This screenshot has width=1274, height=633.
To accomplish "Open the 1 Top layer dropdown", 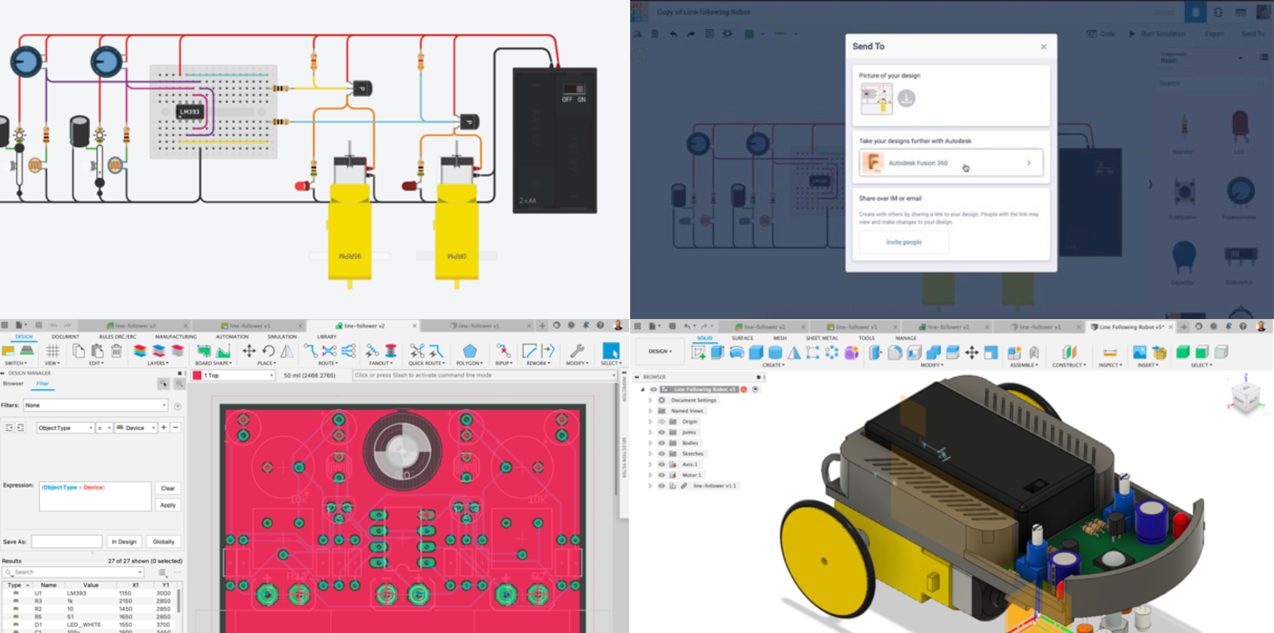I will (236, 375).
